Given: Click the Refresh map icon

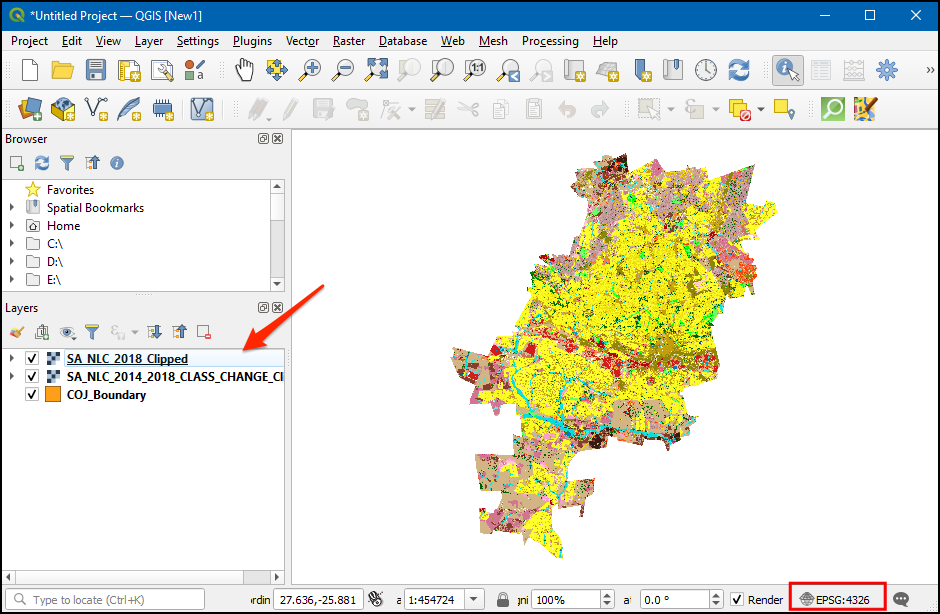Looking at the screenshot, I should click(739, 70).
